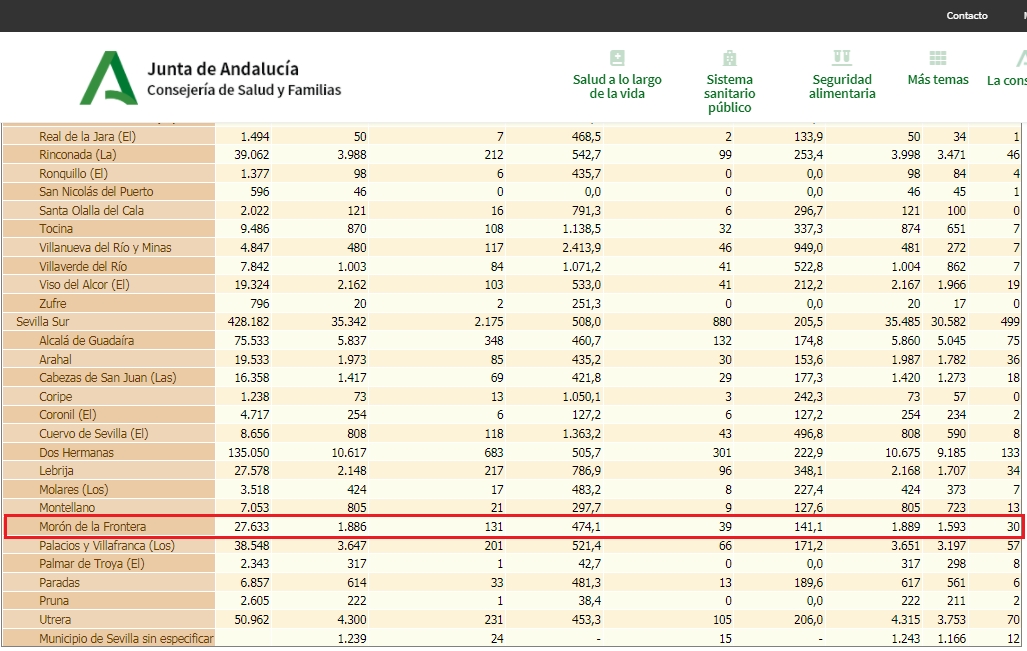Viewport: 1027px width, 651px height.
Task: Select the highlighted Morón de la Frontera row
Action: (x=85, y=527)
